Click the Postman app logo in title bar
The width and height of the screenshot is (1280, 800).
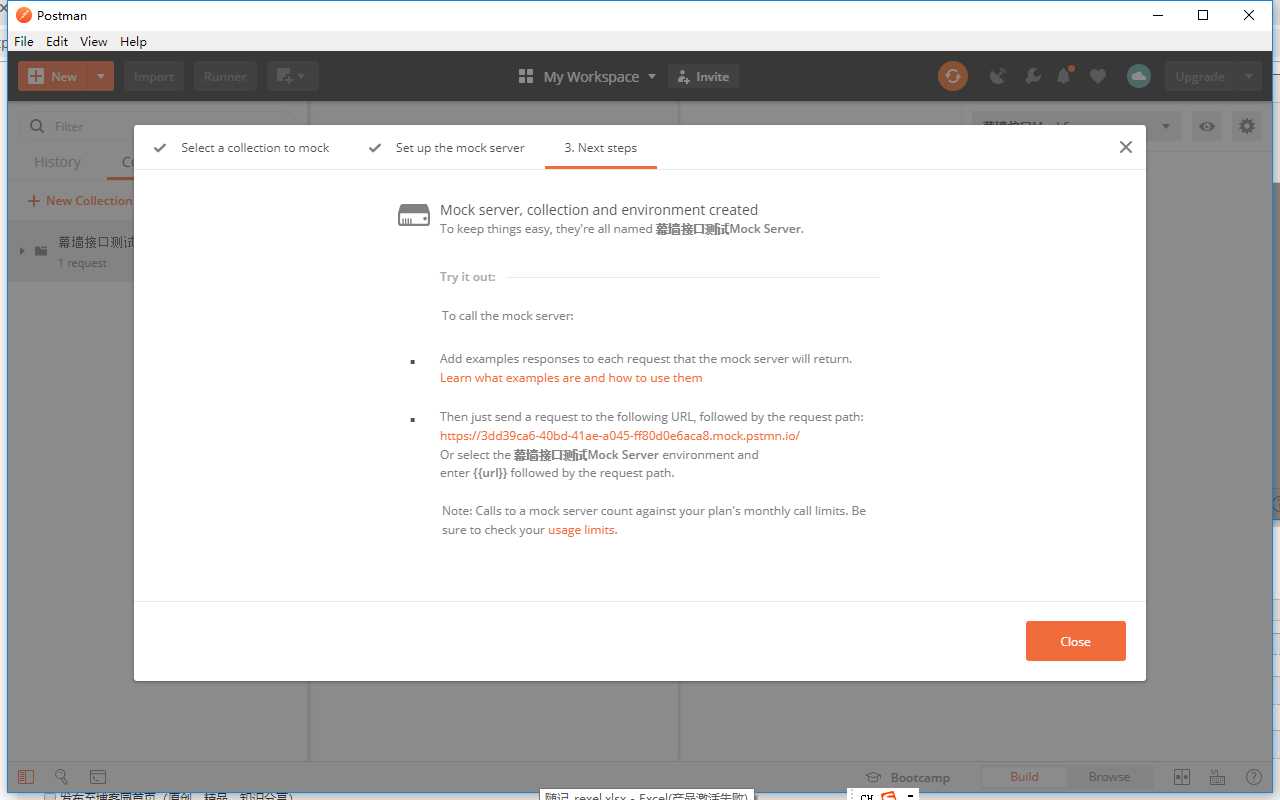pyautogui.click(x=23, y=15)
